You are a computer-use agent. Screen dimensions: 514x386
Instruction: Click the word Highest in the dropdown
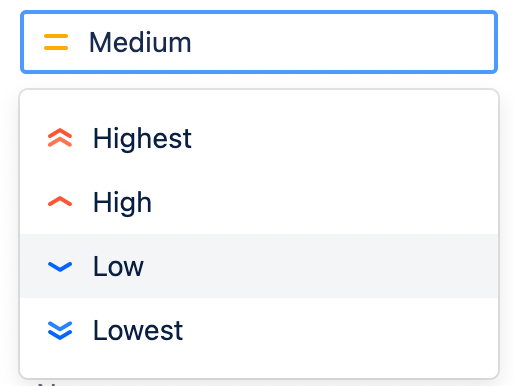pyautogui.click(x=142, y=138)
